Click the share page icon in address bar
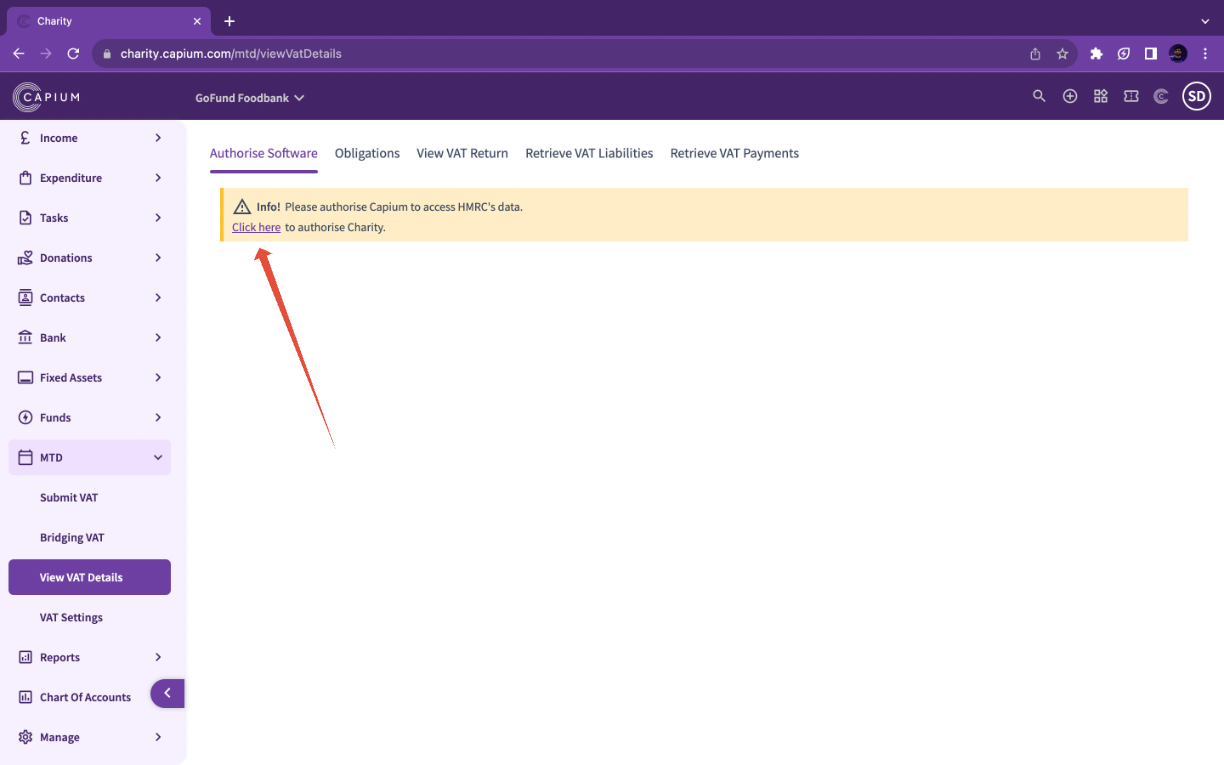 click(x=1035, y=54)
